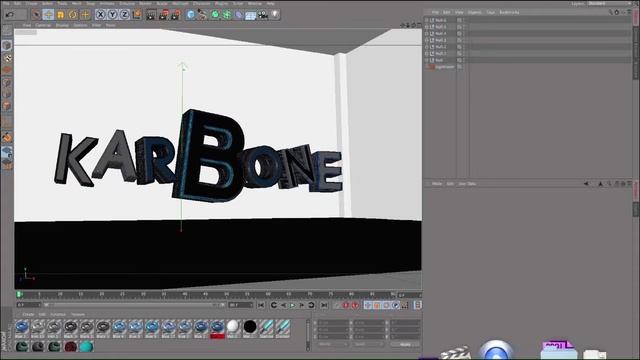Play the animation forwards
The image size is (640, 360).
click(x=293, y=305)
